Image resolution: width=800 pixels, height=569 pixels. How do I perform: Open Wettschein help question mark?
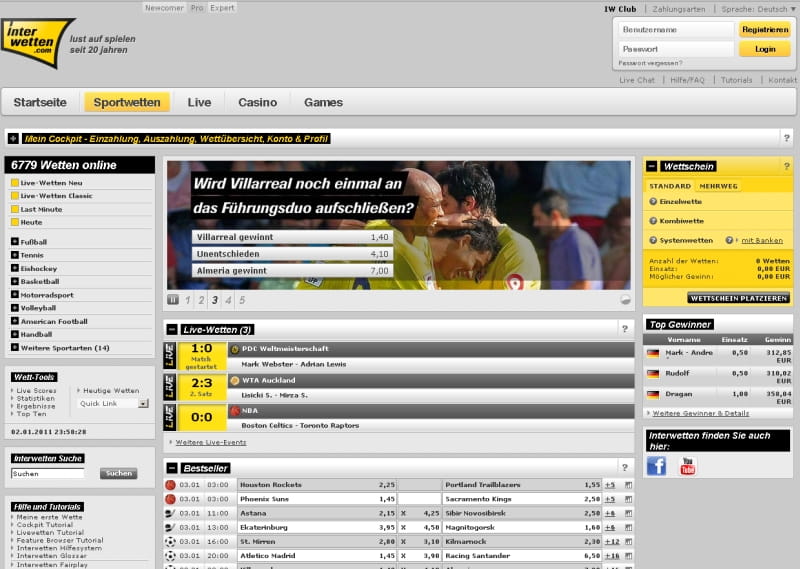786,166
